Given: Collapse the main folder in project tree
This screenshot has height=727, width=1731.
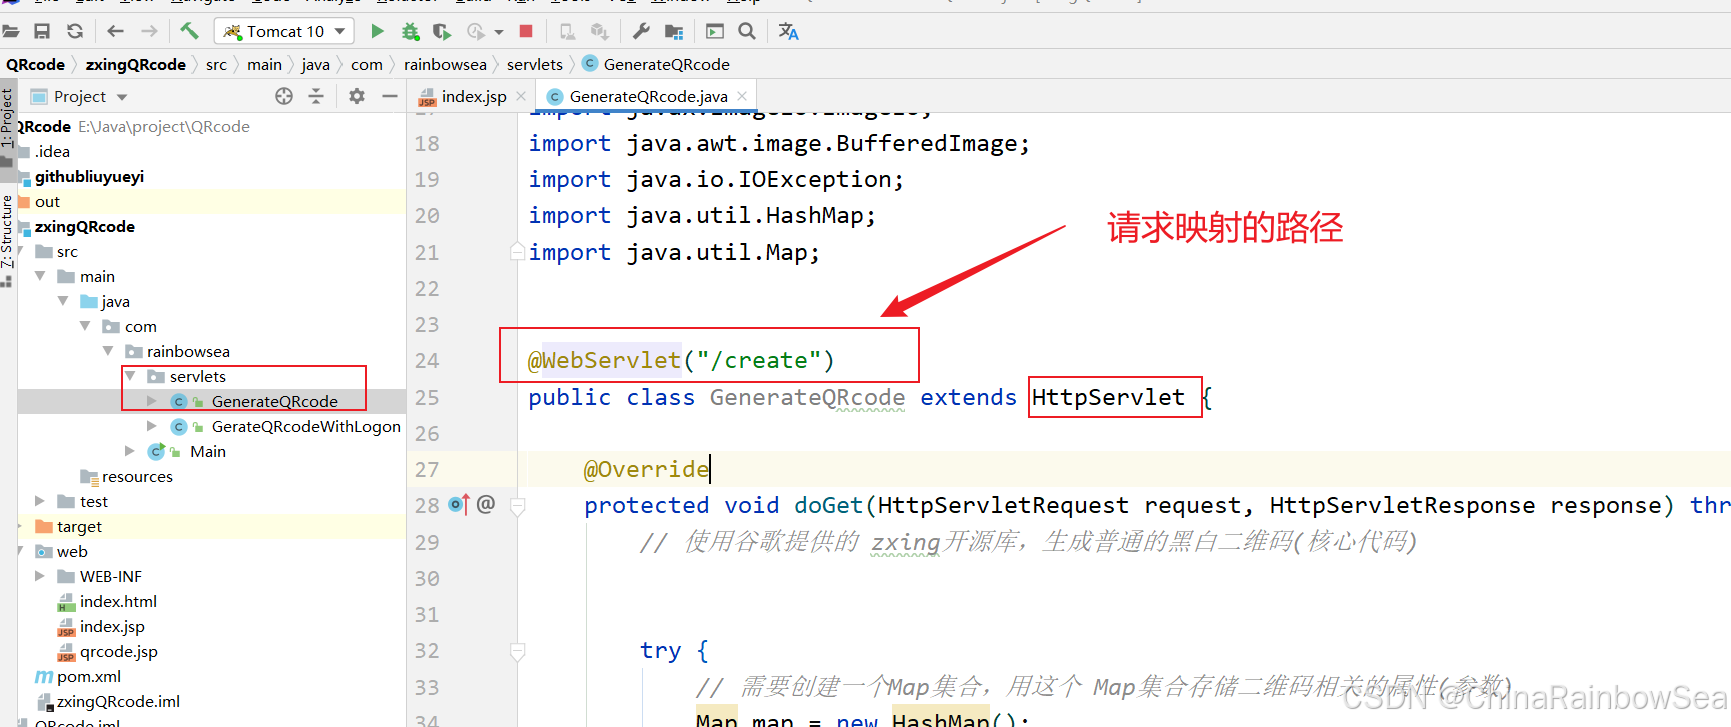Looking at the screenshot, I should click(x=40, y=276).
